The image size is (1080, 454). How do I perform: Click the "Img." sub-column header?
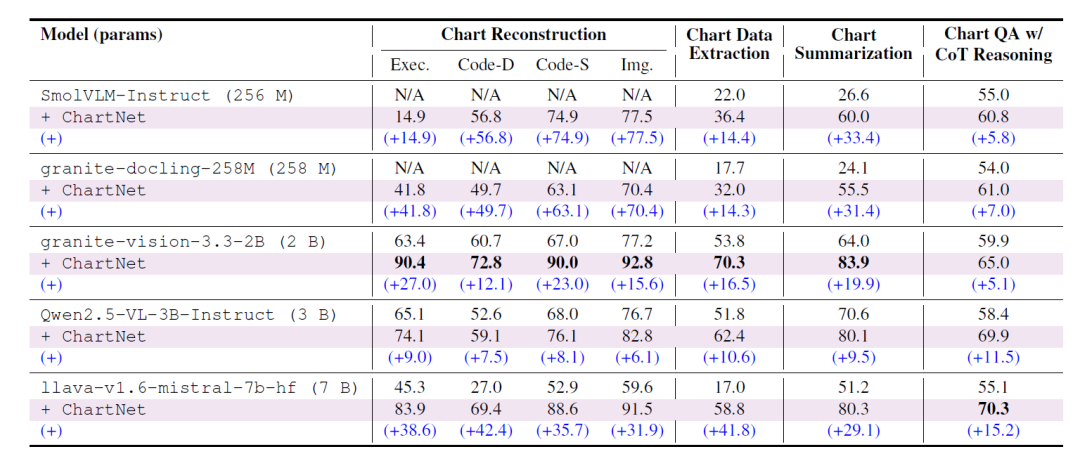tap(637, 65)
